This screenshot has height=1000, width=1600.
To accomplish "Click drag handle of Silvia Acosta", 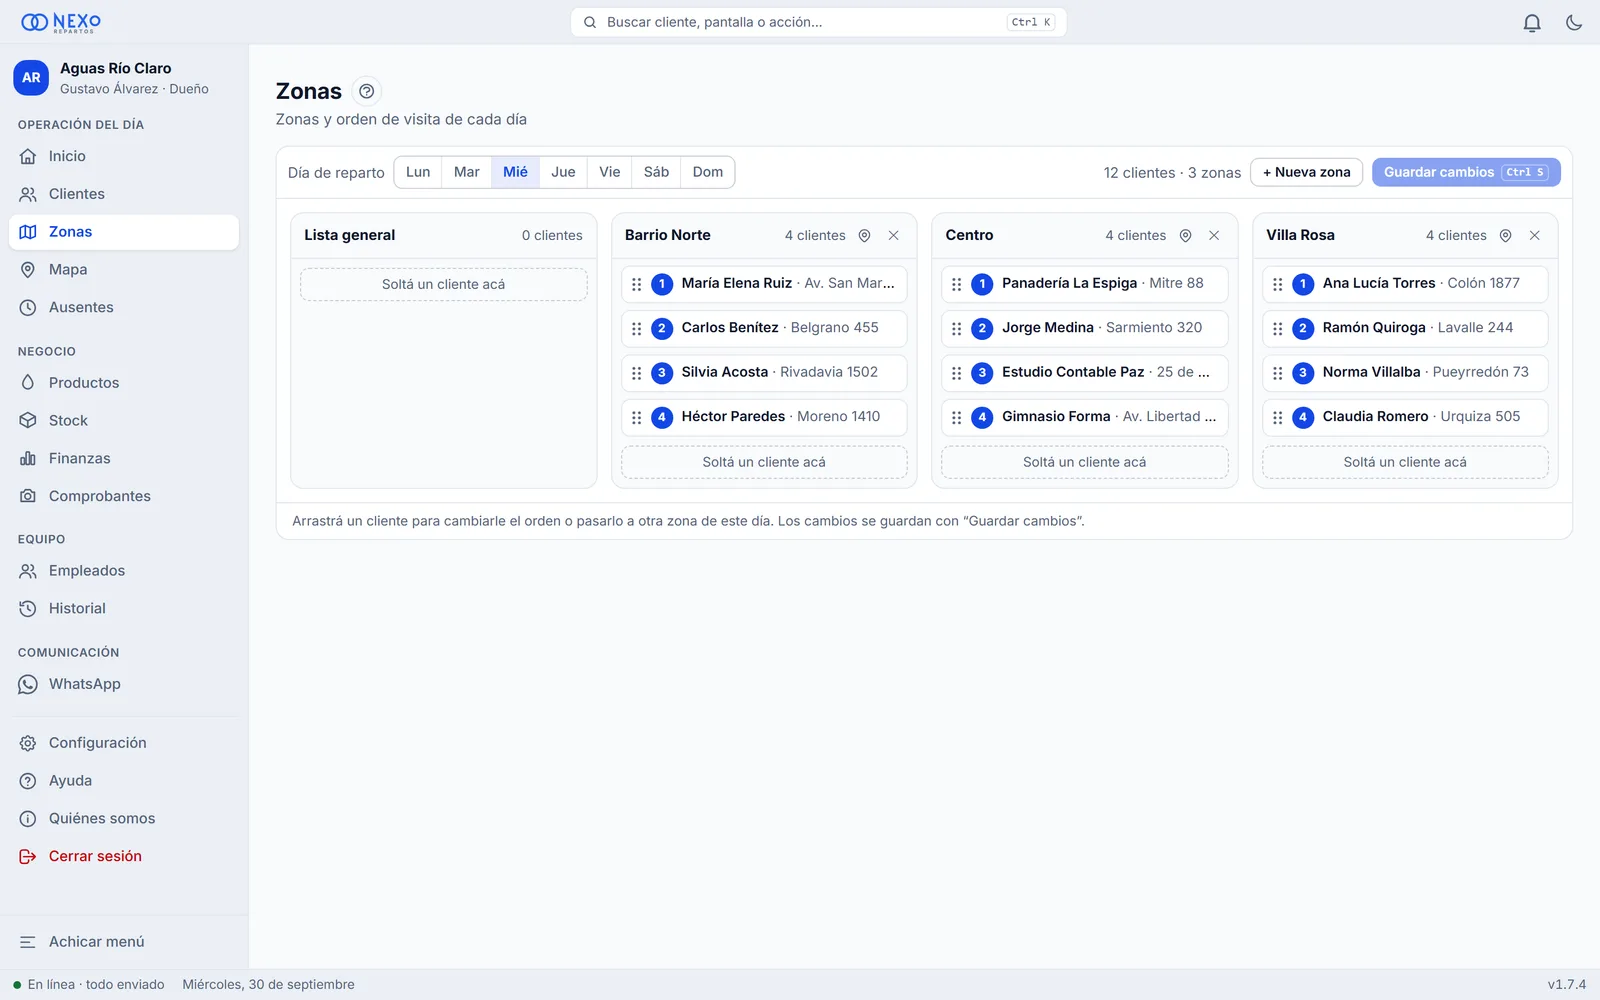I will click(637, 373).
